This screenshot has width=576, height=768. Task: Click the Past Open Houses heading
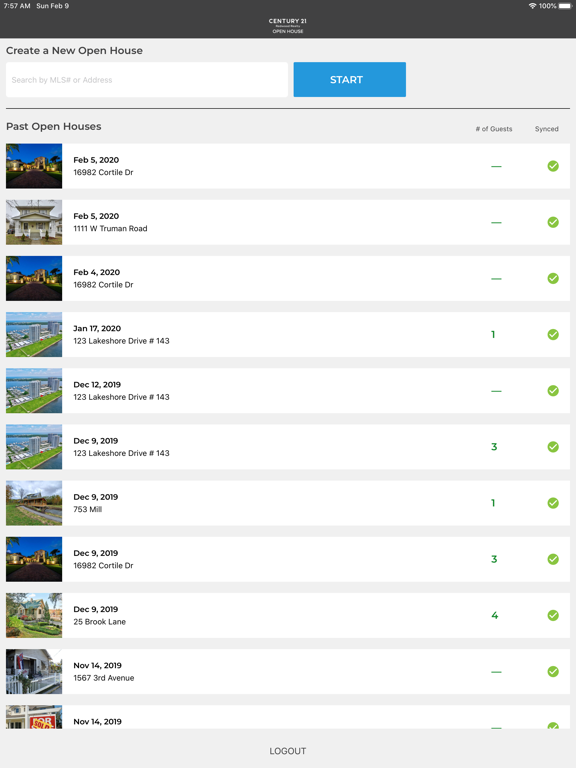click(x=54, y=126)
